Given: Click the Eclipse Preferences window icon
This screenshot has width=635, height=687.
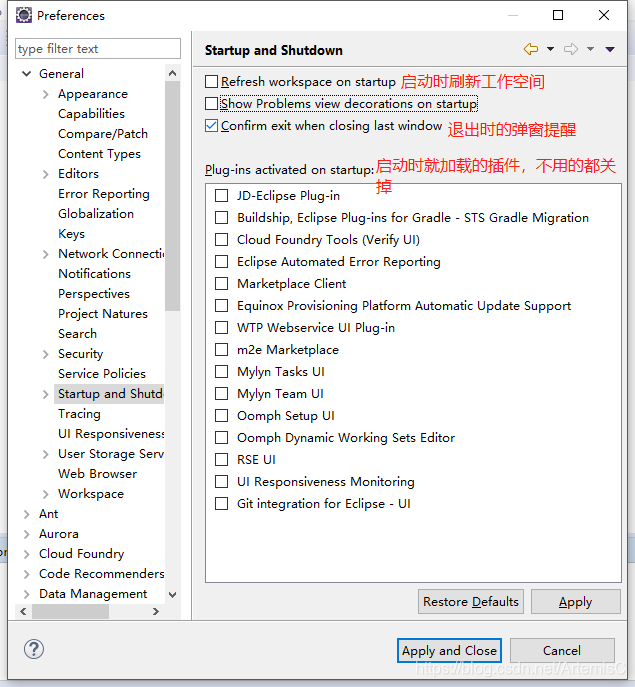Looking at the screenshot, I should coord(24,15).
